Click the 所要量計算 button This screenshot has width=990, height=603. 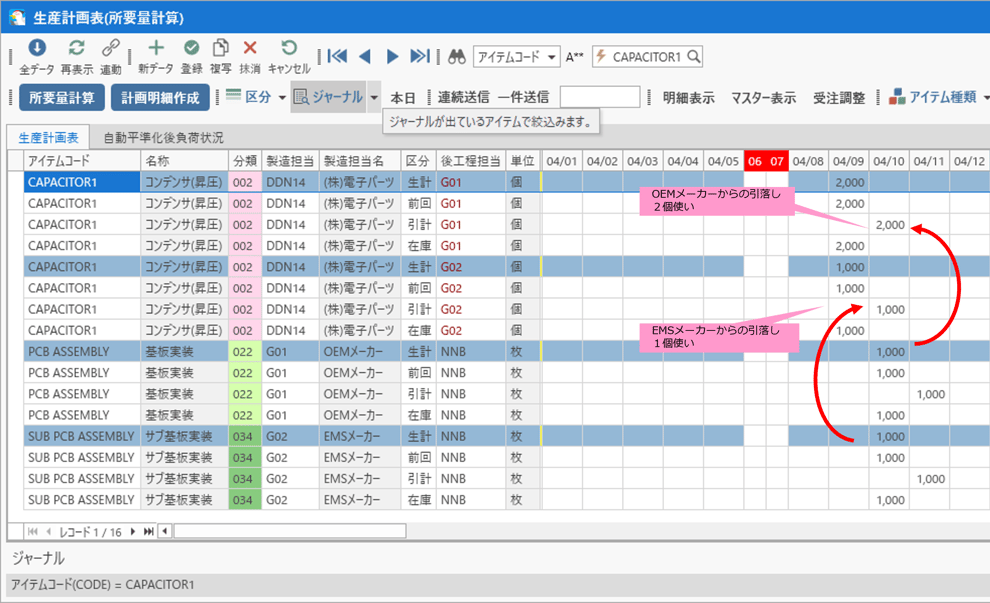pyautogui.click(x=62, y=98)
